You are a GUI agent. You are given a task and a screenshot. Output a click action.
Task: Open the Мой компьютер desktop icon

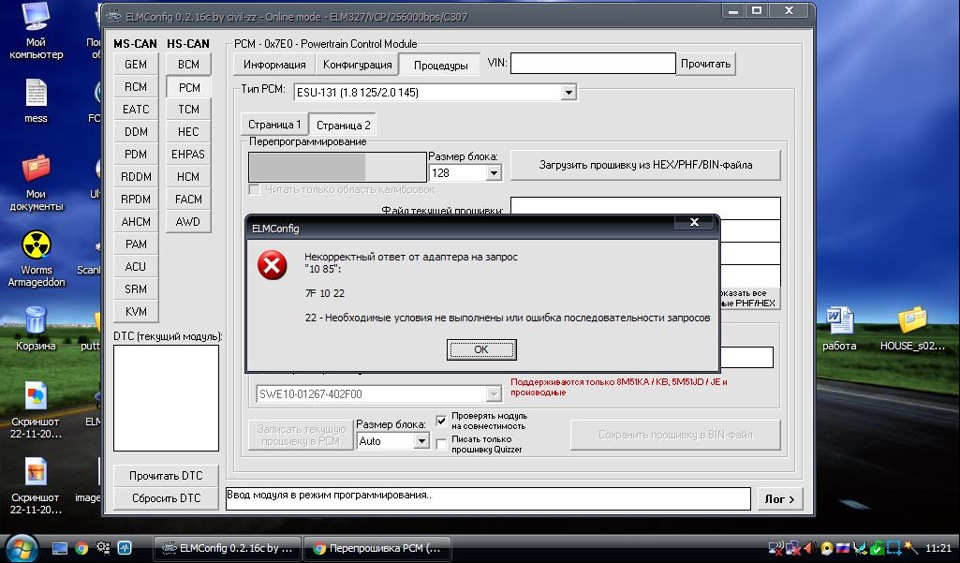pos(36,31)
